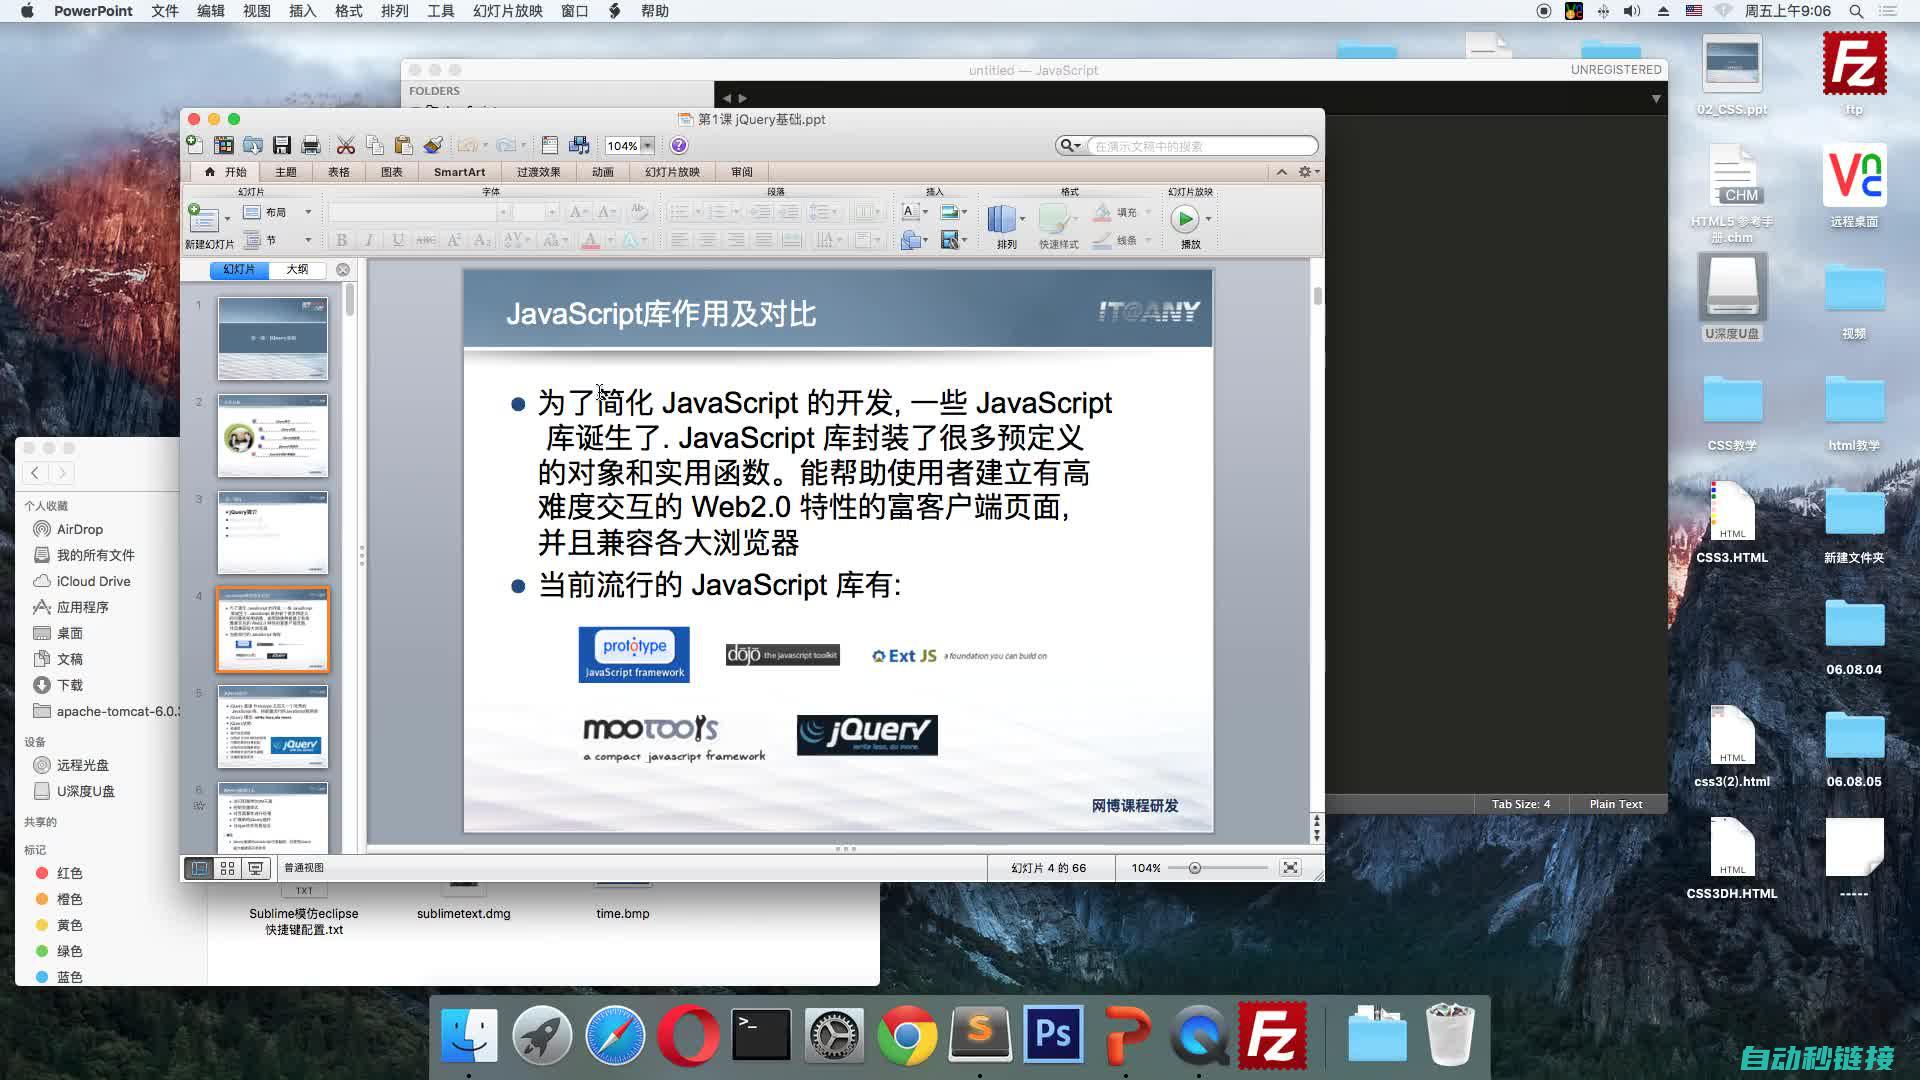This screenshot has width=1920, height=1080.
Task: Open Sublime Text from the dock
Action: [x=980, y=1034]
